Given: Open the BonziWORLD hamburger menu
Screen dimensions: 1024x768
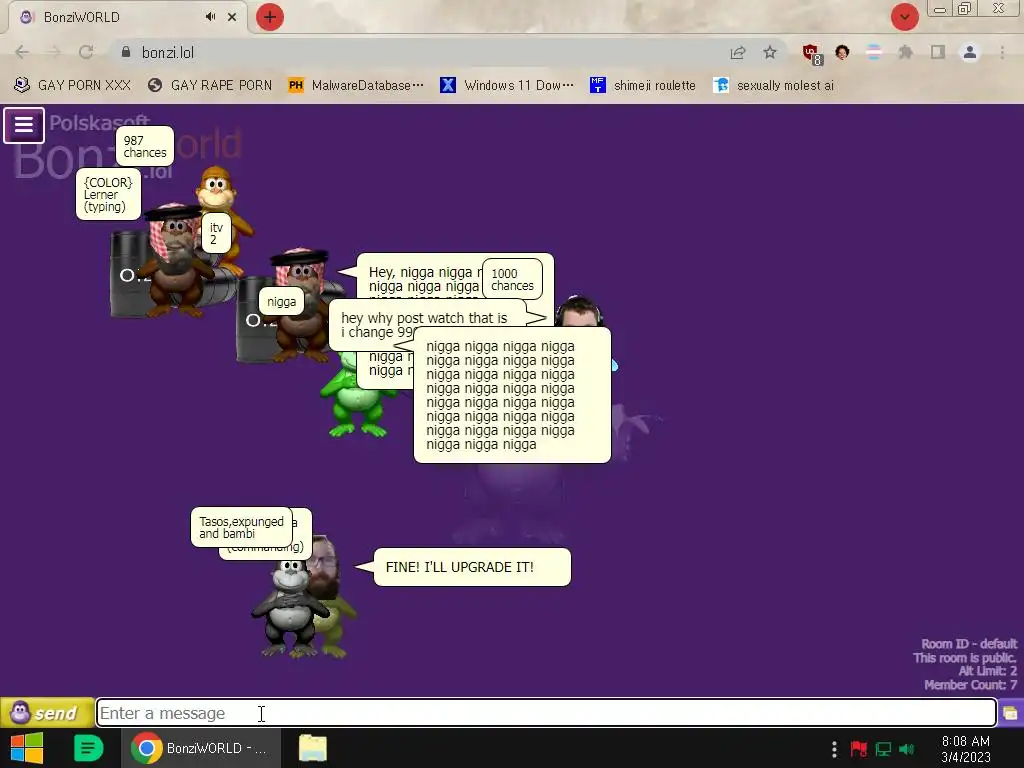Looking at the screenshot, I should pos(24,125).
